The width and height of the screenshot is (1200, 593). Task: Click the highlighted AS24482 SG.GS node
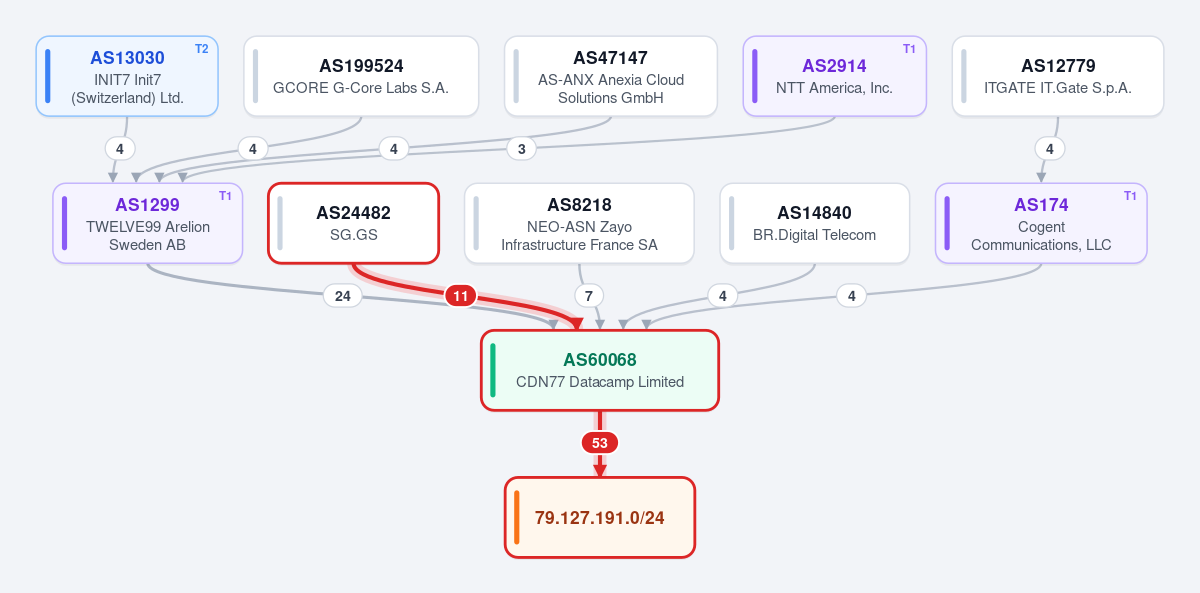(354, 223)
